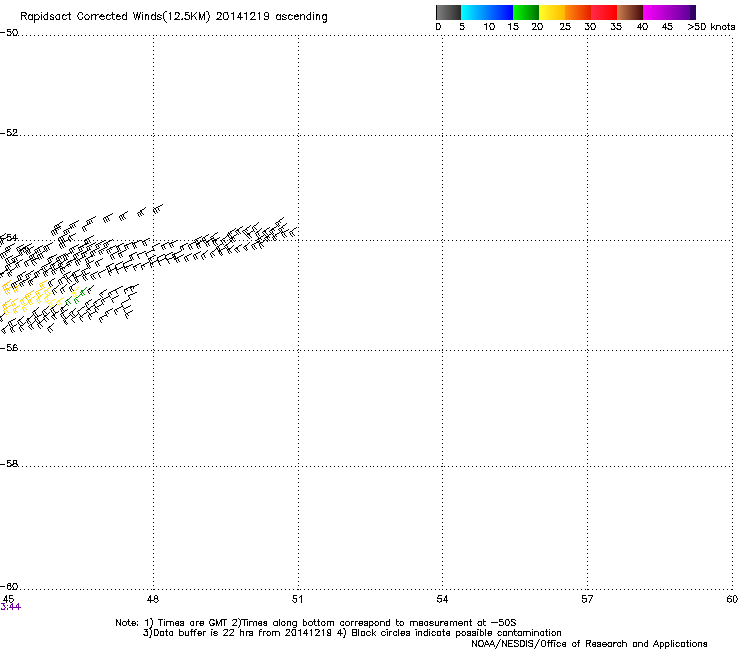Viewport: 740px width, 650px height.
Task: Click the longitude label '54'
Action: click(x=442, y=599)
